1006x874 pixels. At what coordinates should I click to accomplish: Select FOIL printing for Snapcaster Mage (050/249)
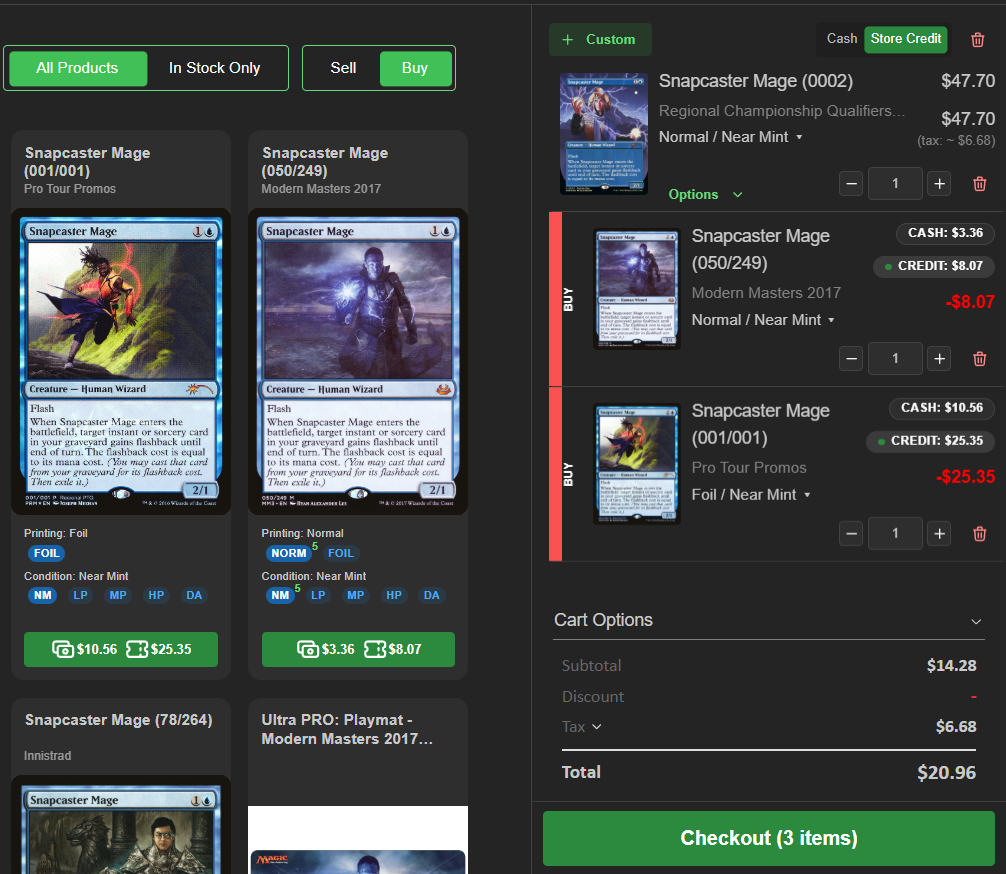point(340,553)
